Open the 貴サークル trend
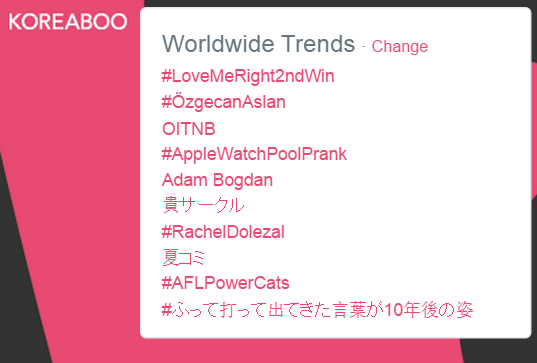This screenshot has width=537, height=363. (x=203, y=205)
